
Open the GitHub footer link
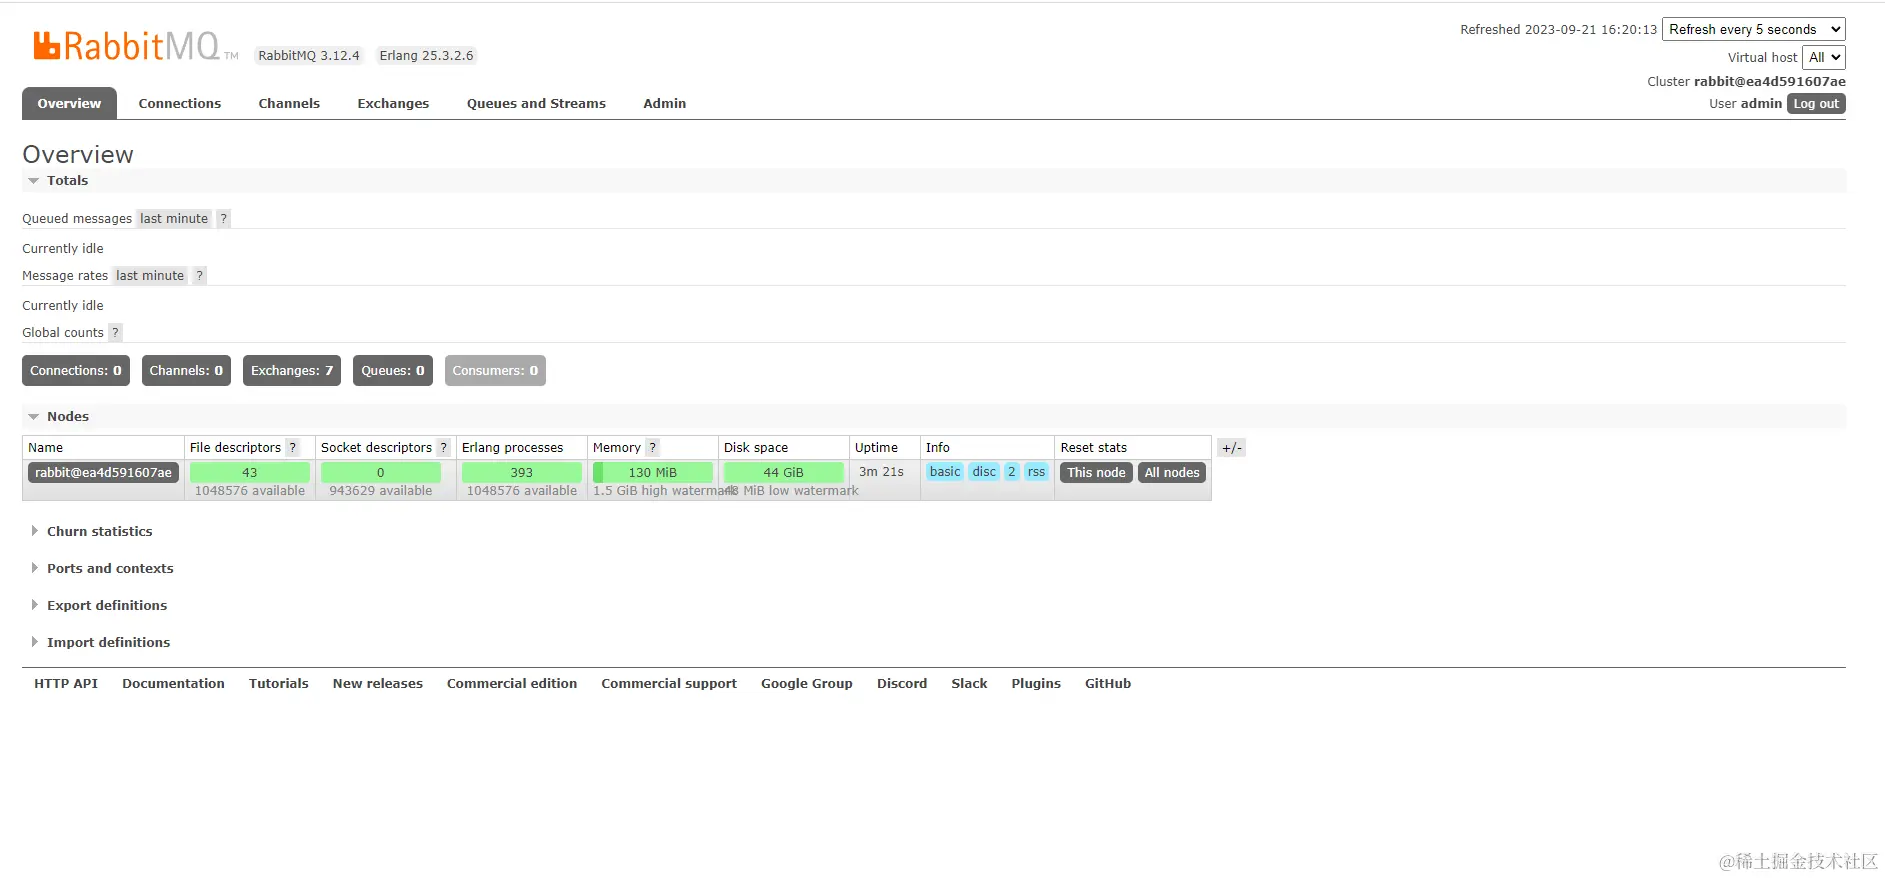pyautogui.click(x=1108, y=684)
